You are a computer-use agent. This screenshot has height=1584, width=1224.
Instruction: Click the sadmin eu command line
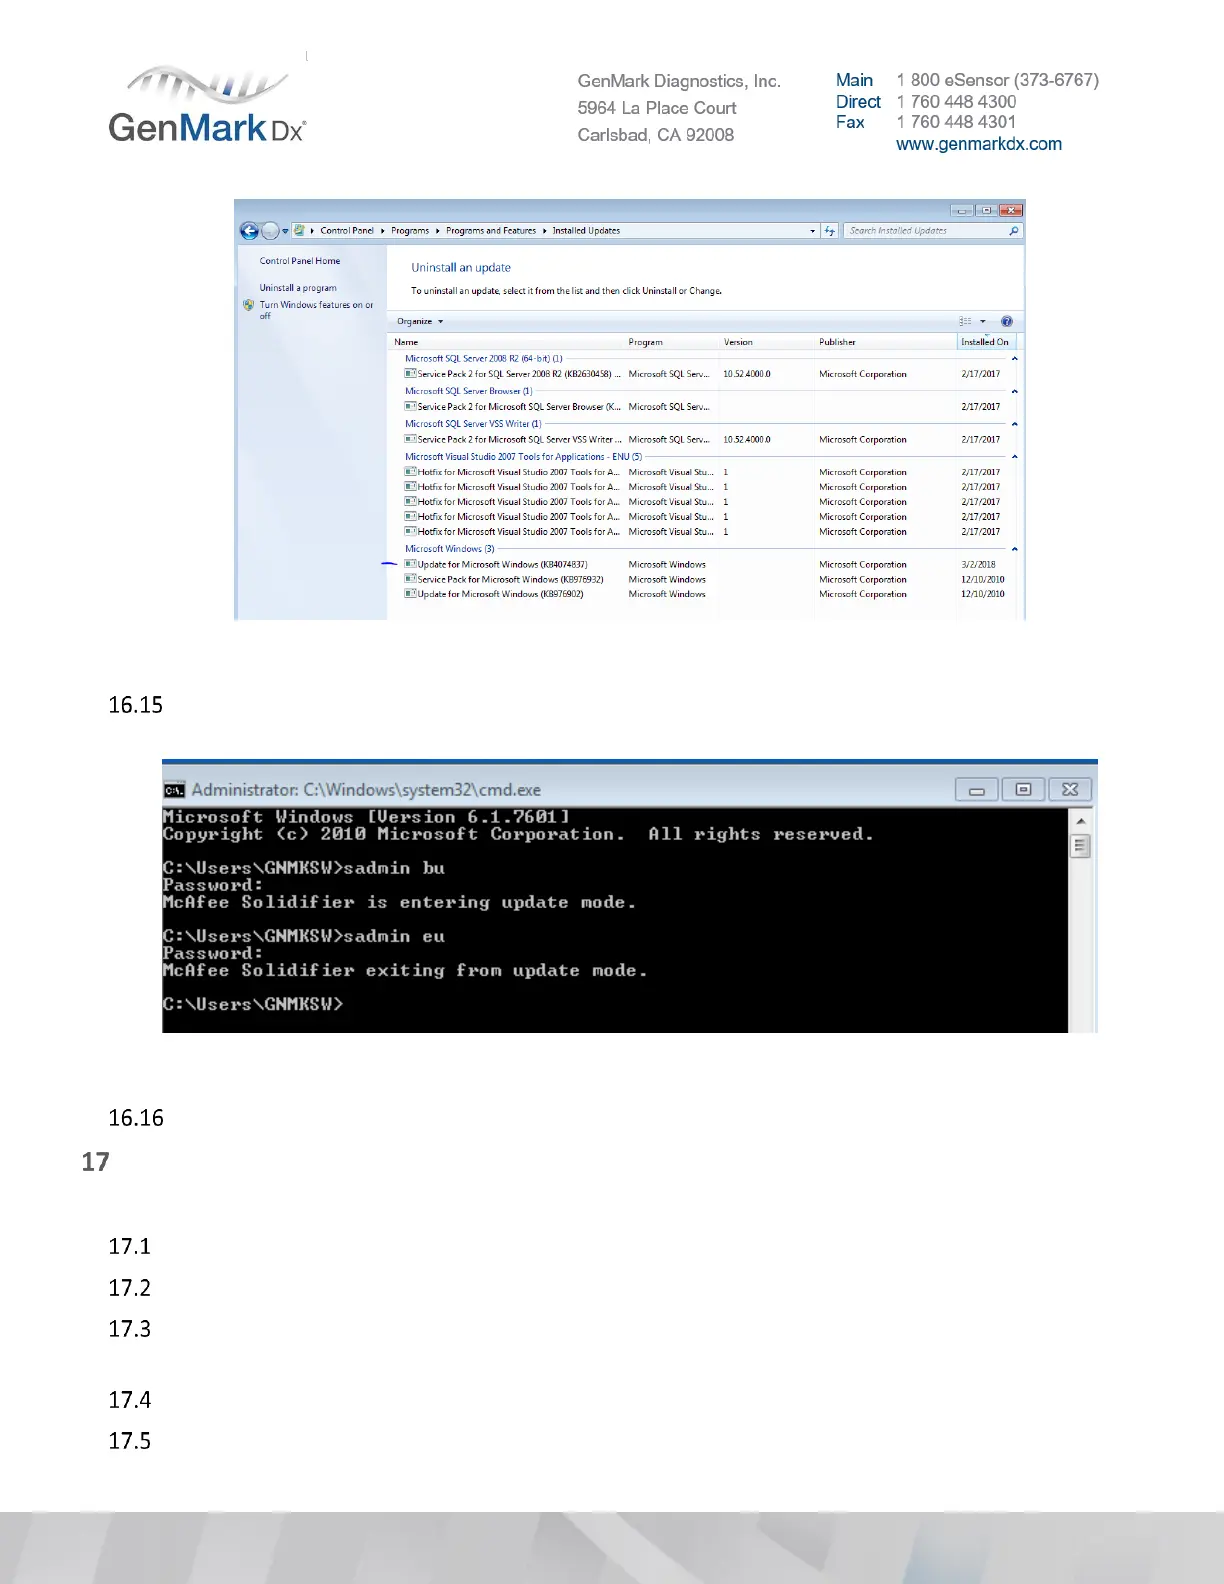click(x=304, y=936)
